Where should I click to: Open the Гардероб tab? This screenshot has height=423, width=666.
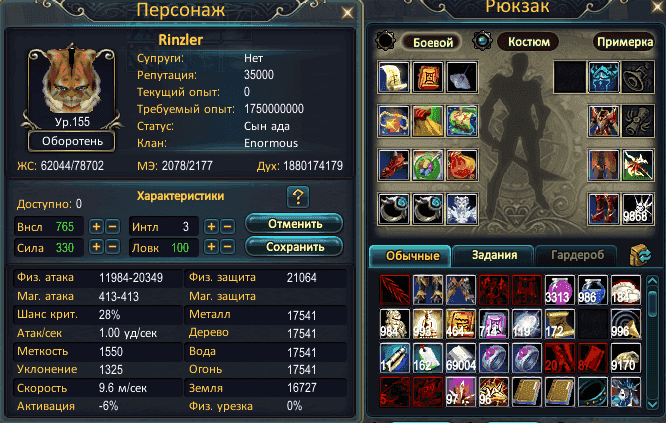click(577, 255)
